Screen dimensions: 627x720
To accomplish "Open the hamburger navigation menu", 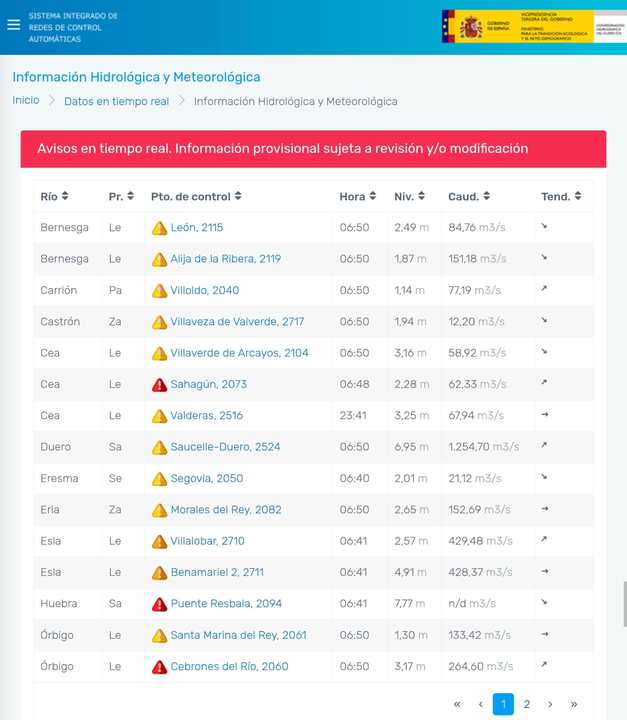I will click(x=13, y=25).
